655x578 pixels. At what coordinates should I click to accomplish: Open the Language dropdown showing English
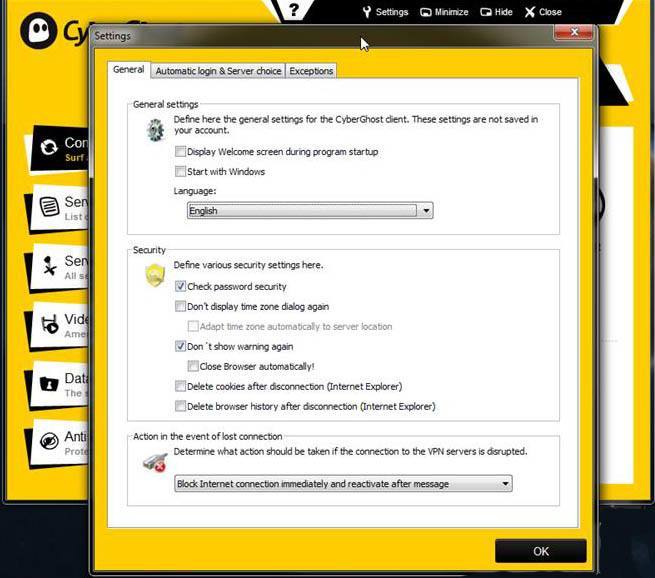click(310, 210)
